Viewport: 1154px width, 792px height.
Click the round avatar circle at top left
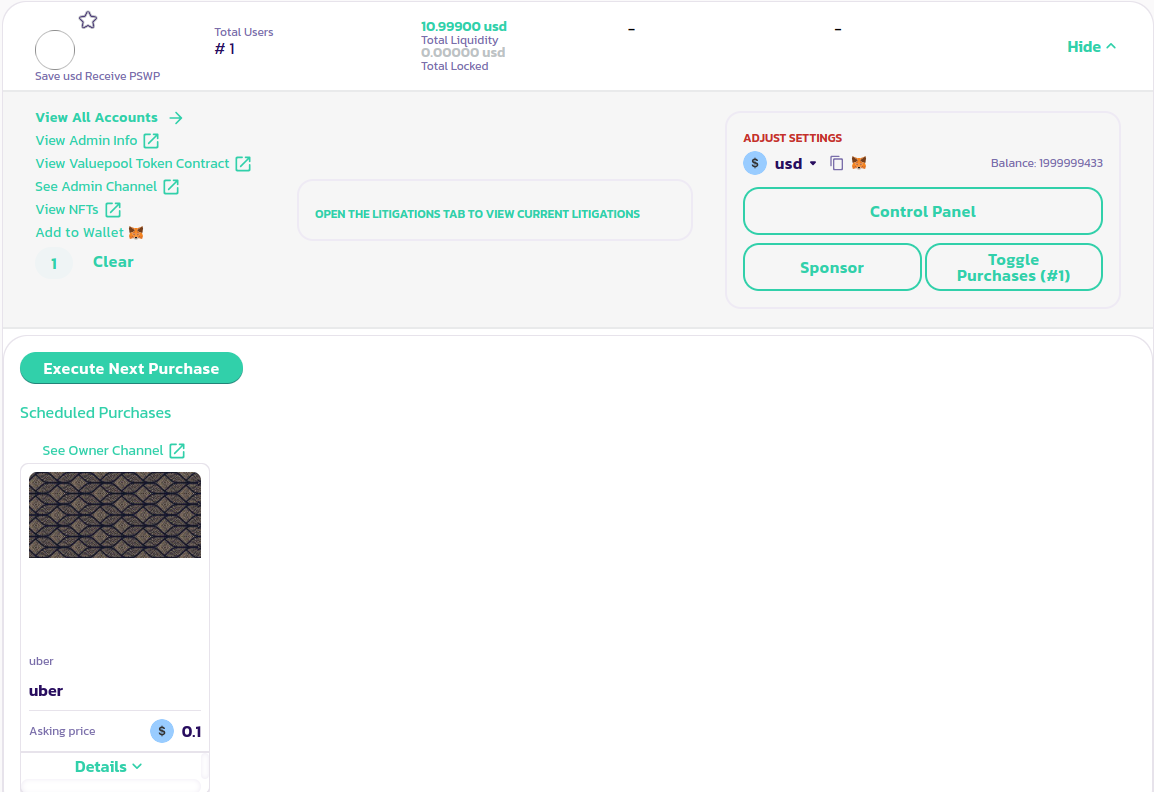(x=55, y=50)
